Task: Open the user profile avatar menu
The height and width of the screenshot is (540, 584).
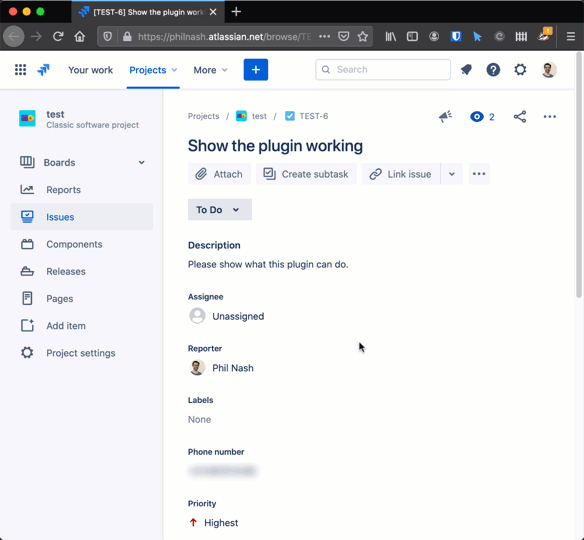Action: [x=549, y=70]
